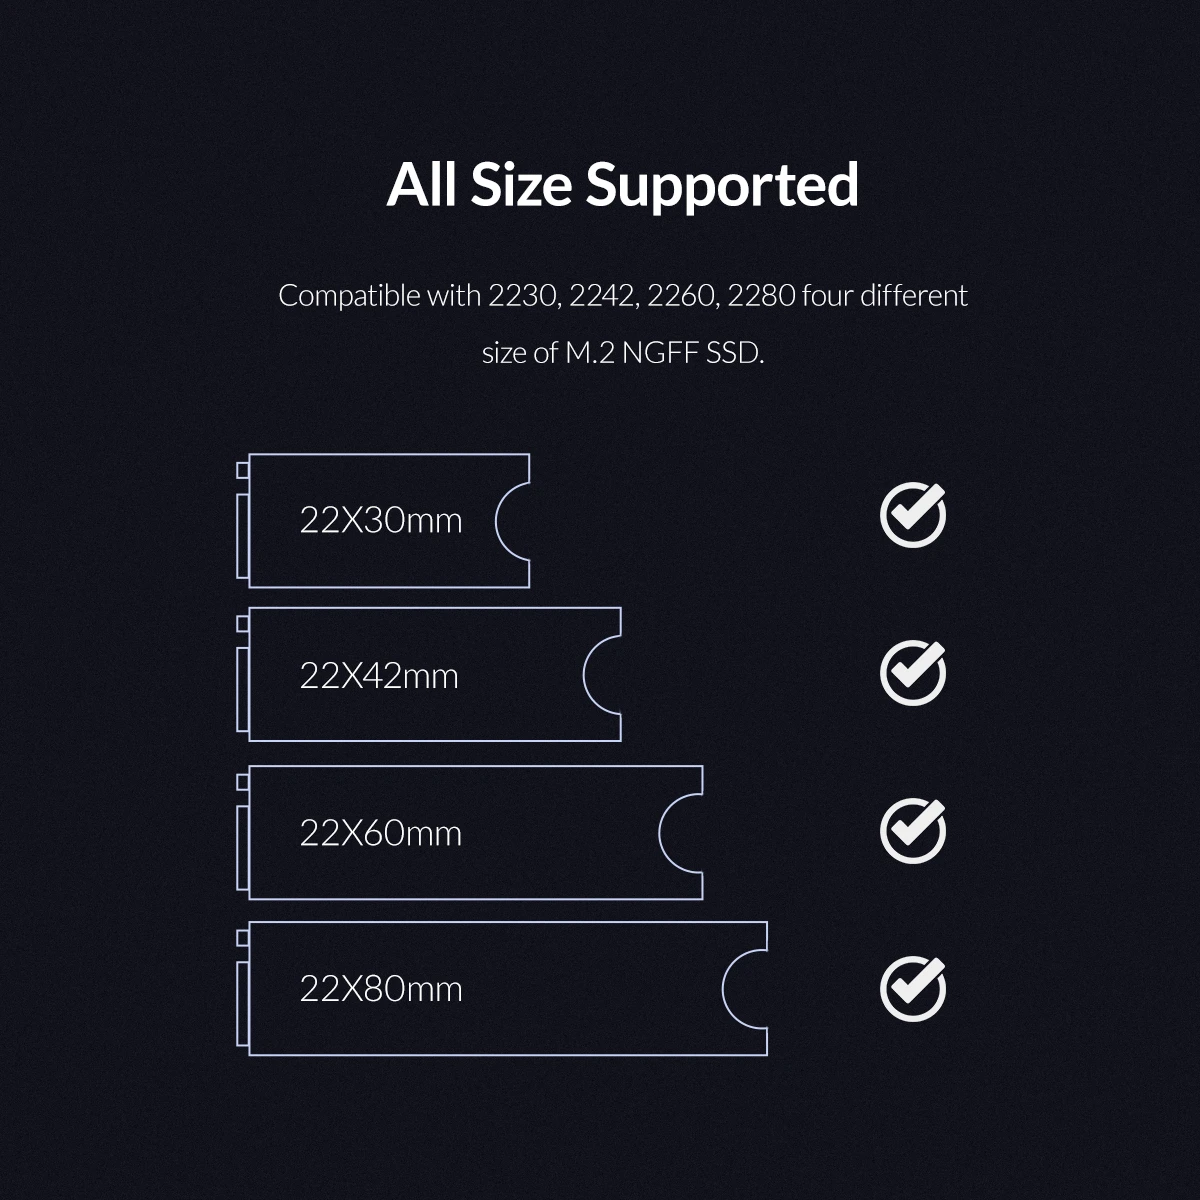This screenshot has width=1200, height=1200.
Task: Click the checkmark icon beside 22X80mm
Action: pyautogui.click(x=912, y=987)
